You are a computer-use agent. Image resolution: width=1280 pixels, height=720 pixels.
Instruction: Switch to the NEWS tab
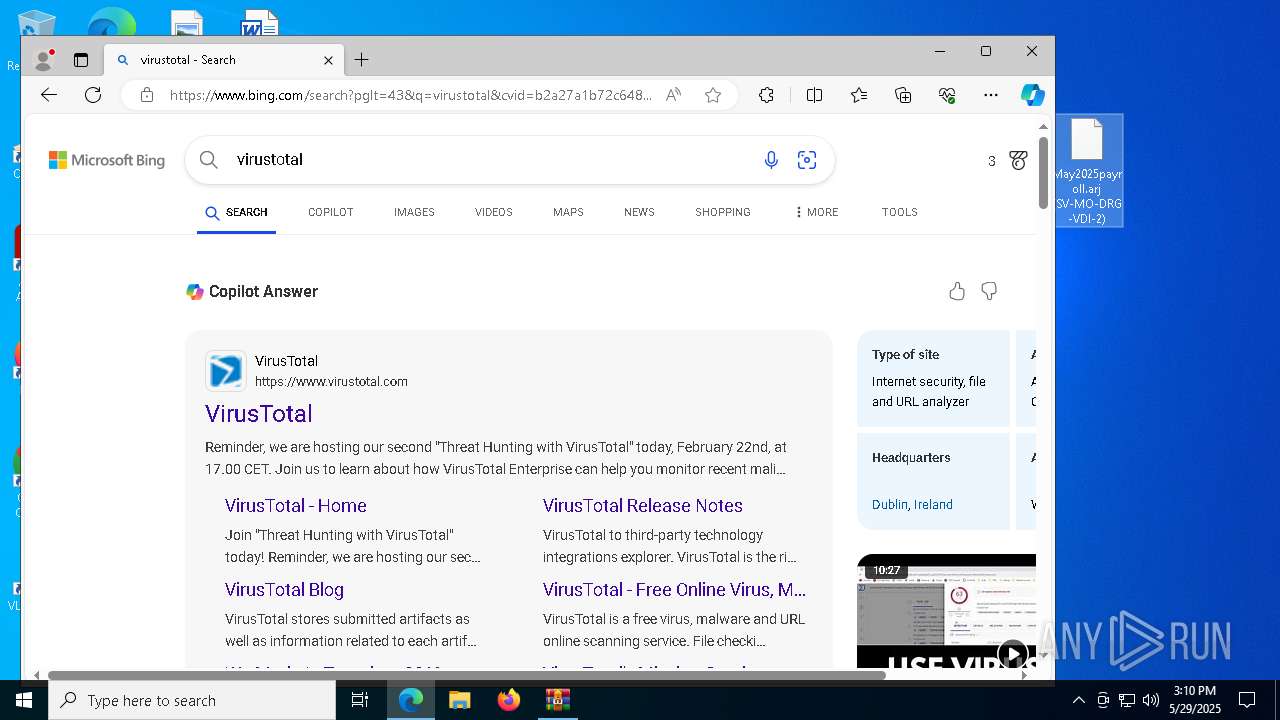click(639, 212)
